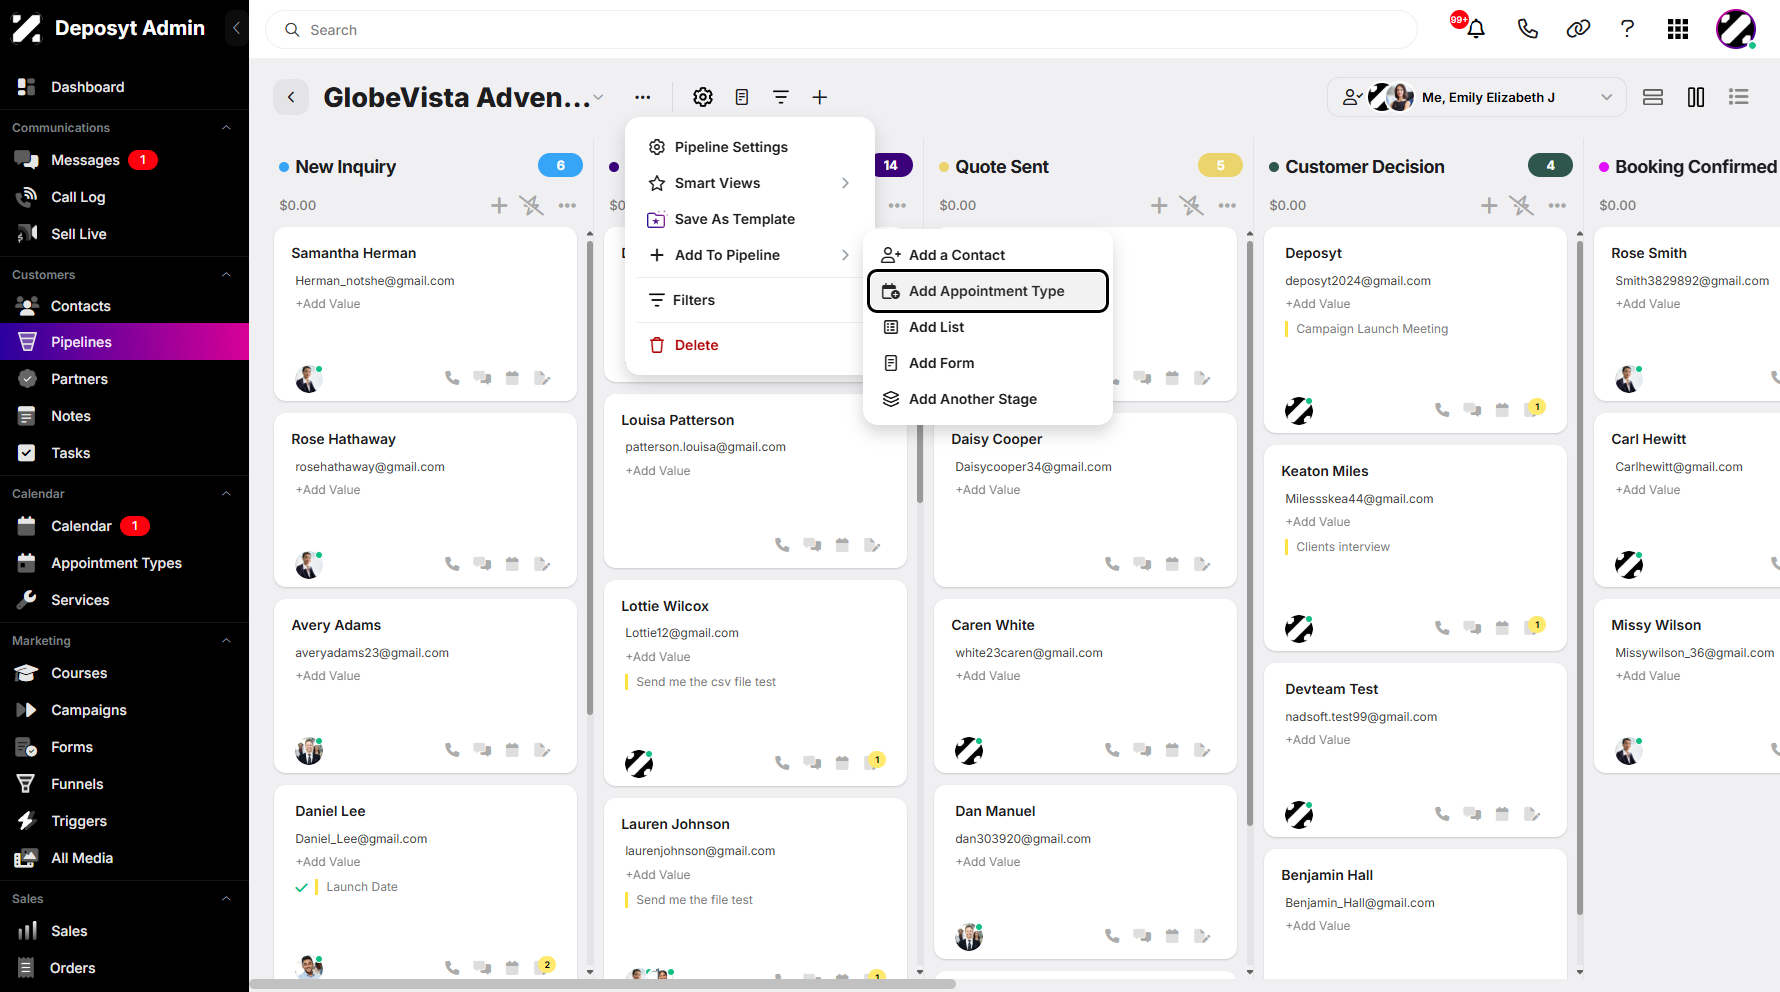Toggle Launch Date task checkmark on Daniel Lee

click(x=302, y=887)
